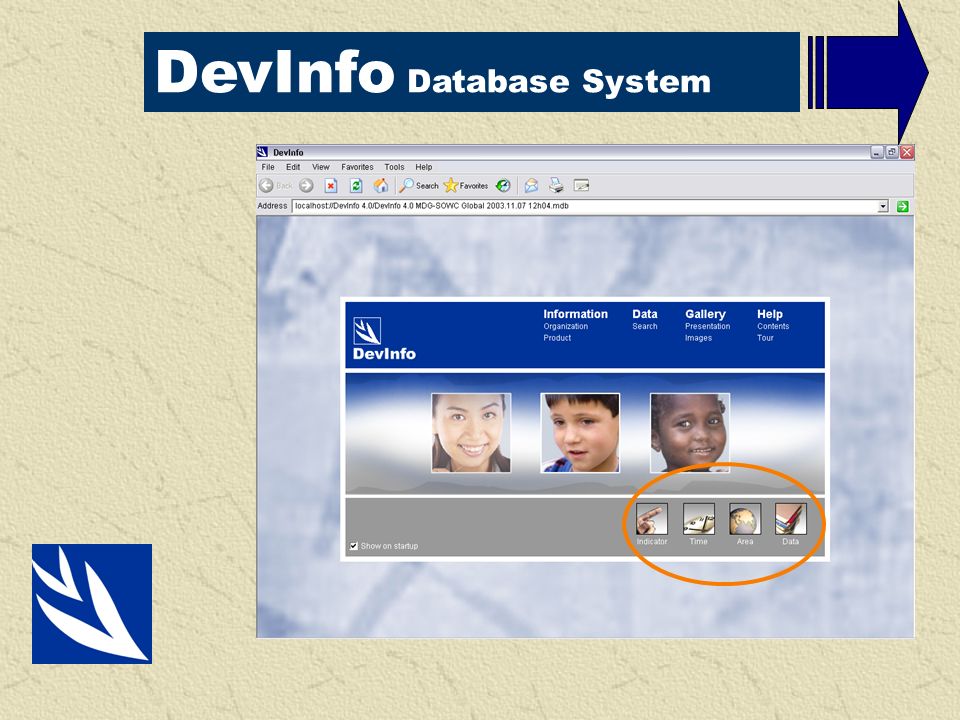Open the Indicator icon button

[651, 519]
